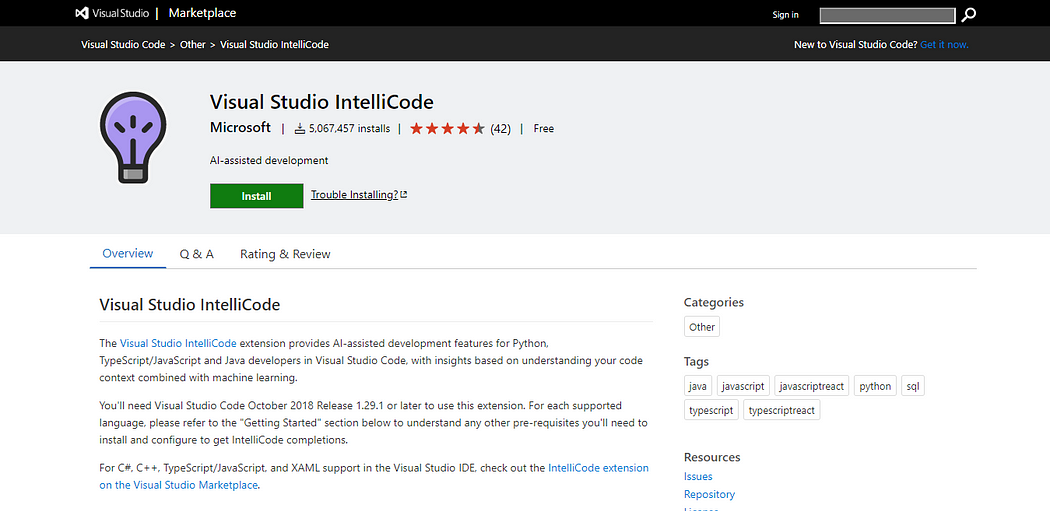1050x511 pixels.
Task: Go to Other breadcrumb category
Action: coord(193,44)
